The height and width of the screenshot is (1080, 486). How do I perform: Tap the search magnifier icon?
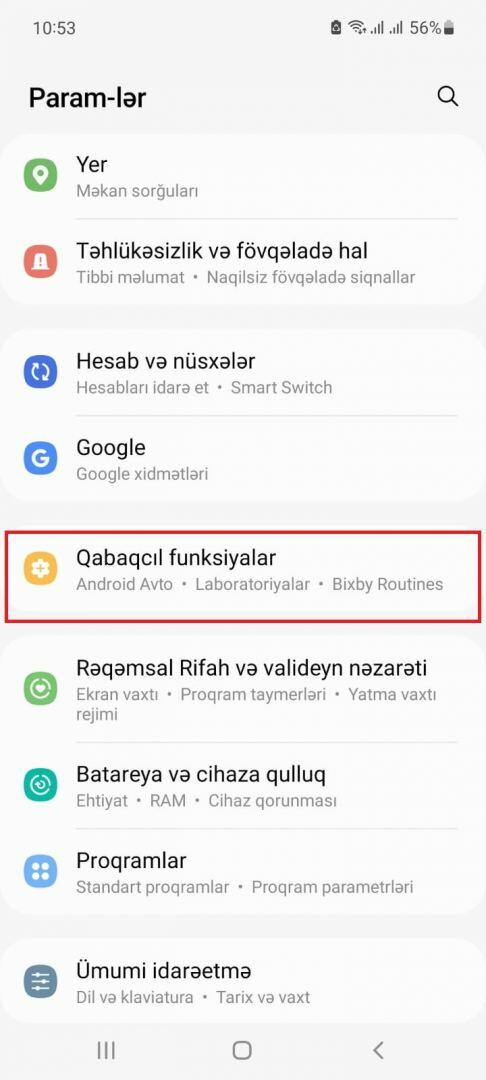[x=447, y=97]
